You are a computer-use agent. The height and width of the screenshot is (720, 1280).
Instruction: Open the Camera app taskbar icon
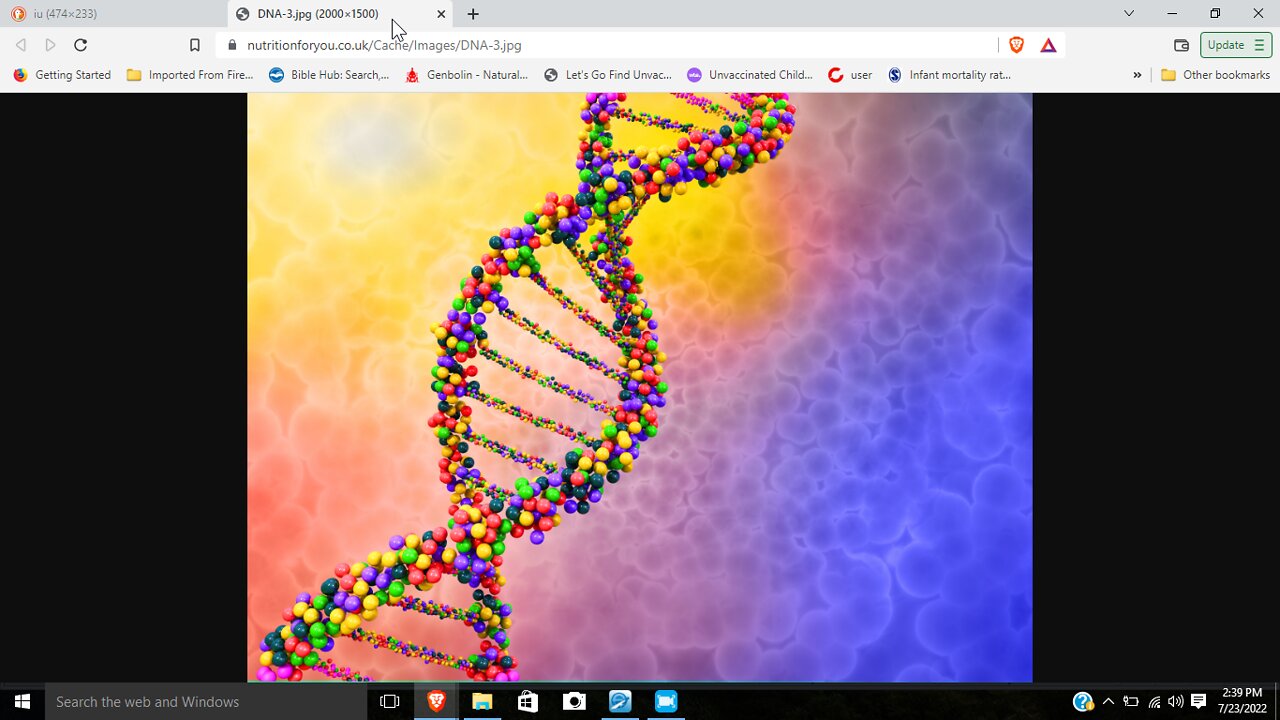(574, 702)
